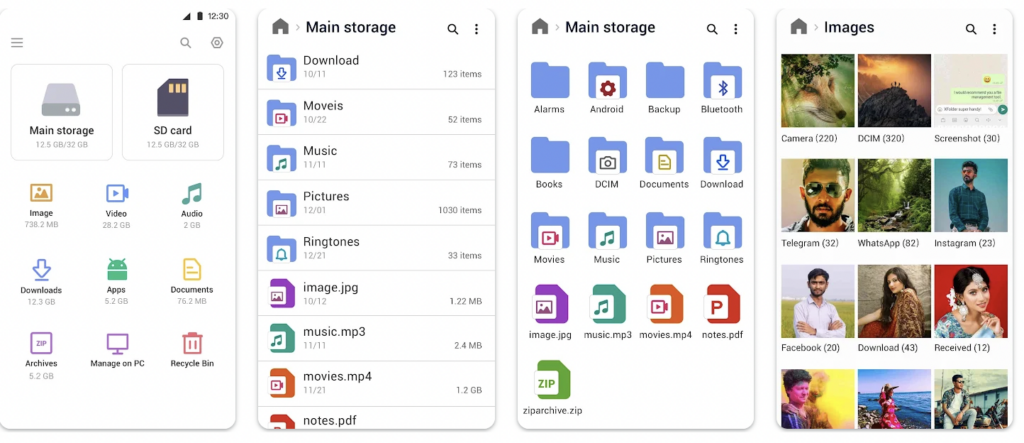Open Music folder in grid view
1024x443 pixels.
click(x=607, y=238)
